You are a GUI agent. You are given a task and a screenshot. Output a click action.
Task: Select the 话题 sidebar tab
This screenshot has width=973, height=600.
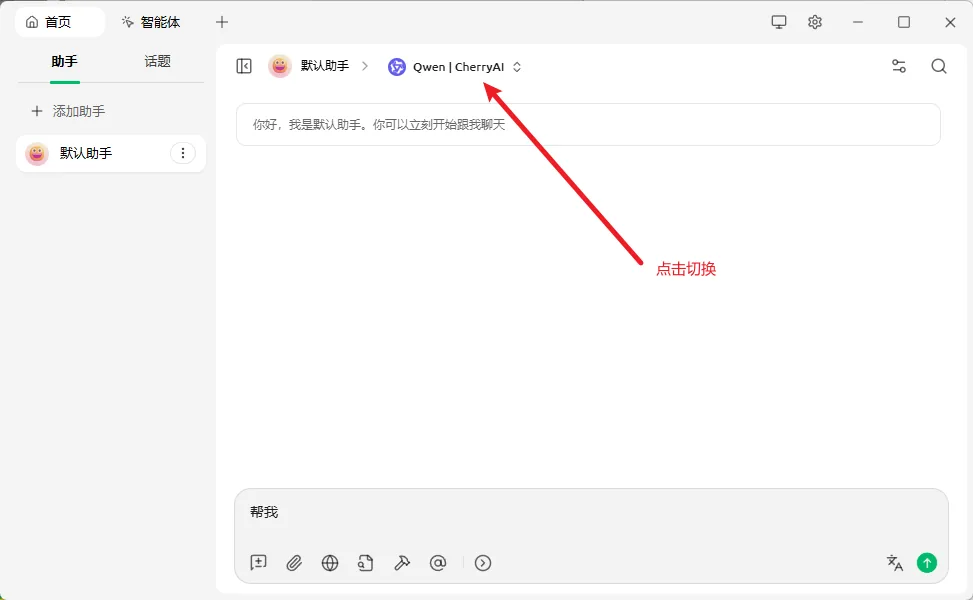[158, 61]
